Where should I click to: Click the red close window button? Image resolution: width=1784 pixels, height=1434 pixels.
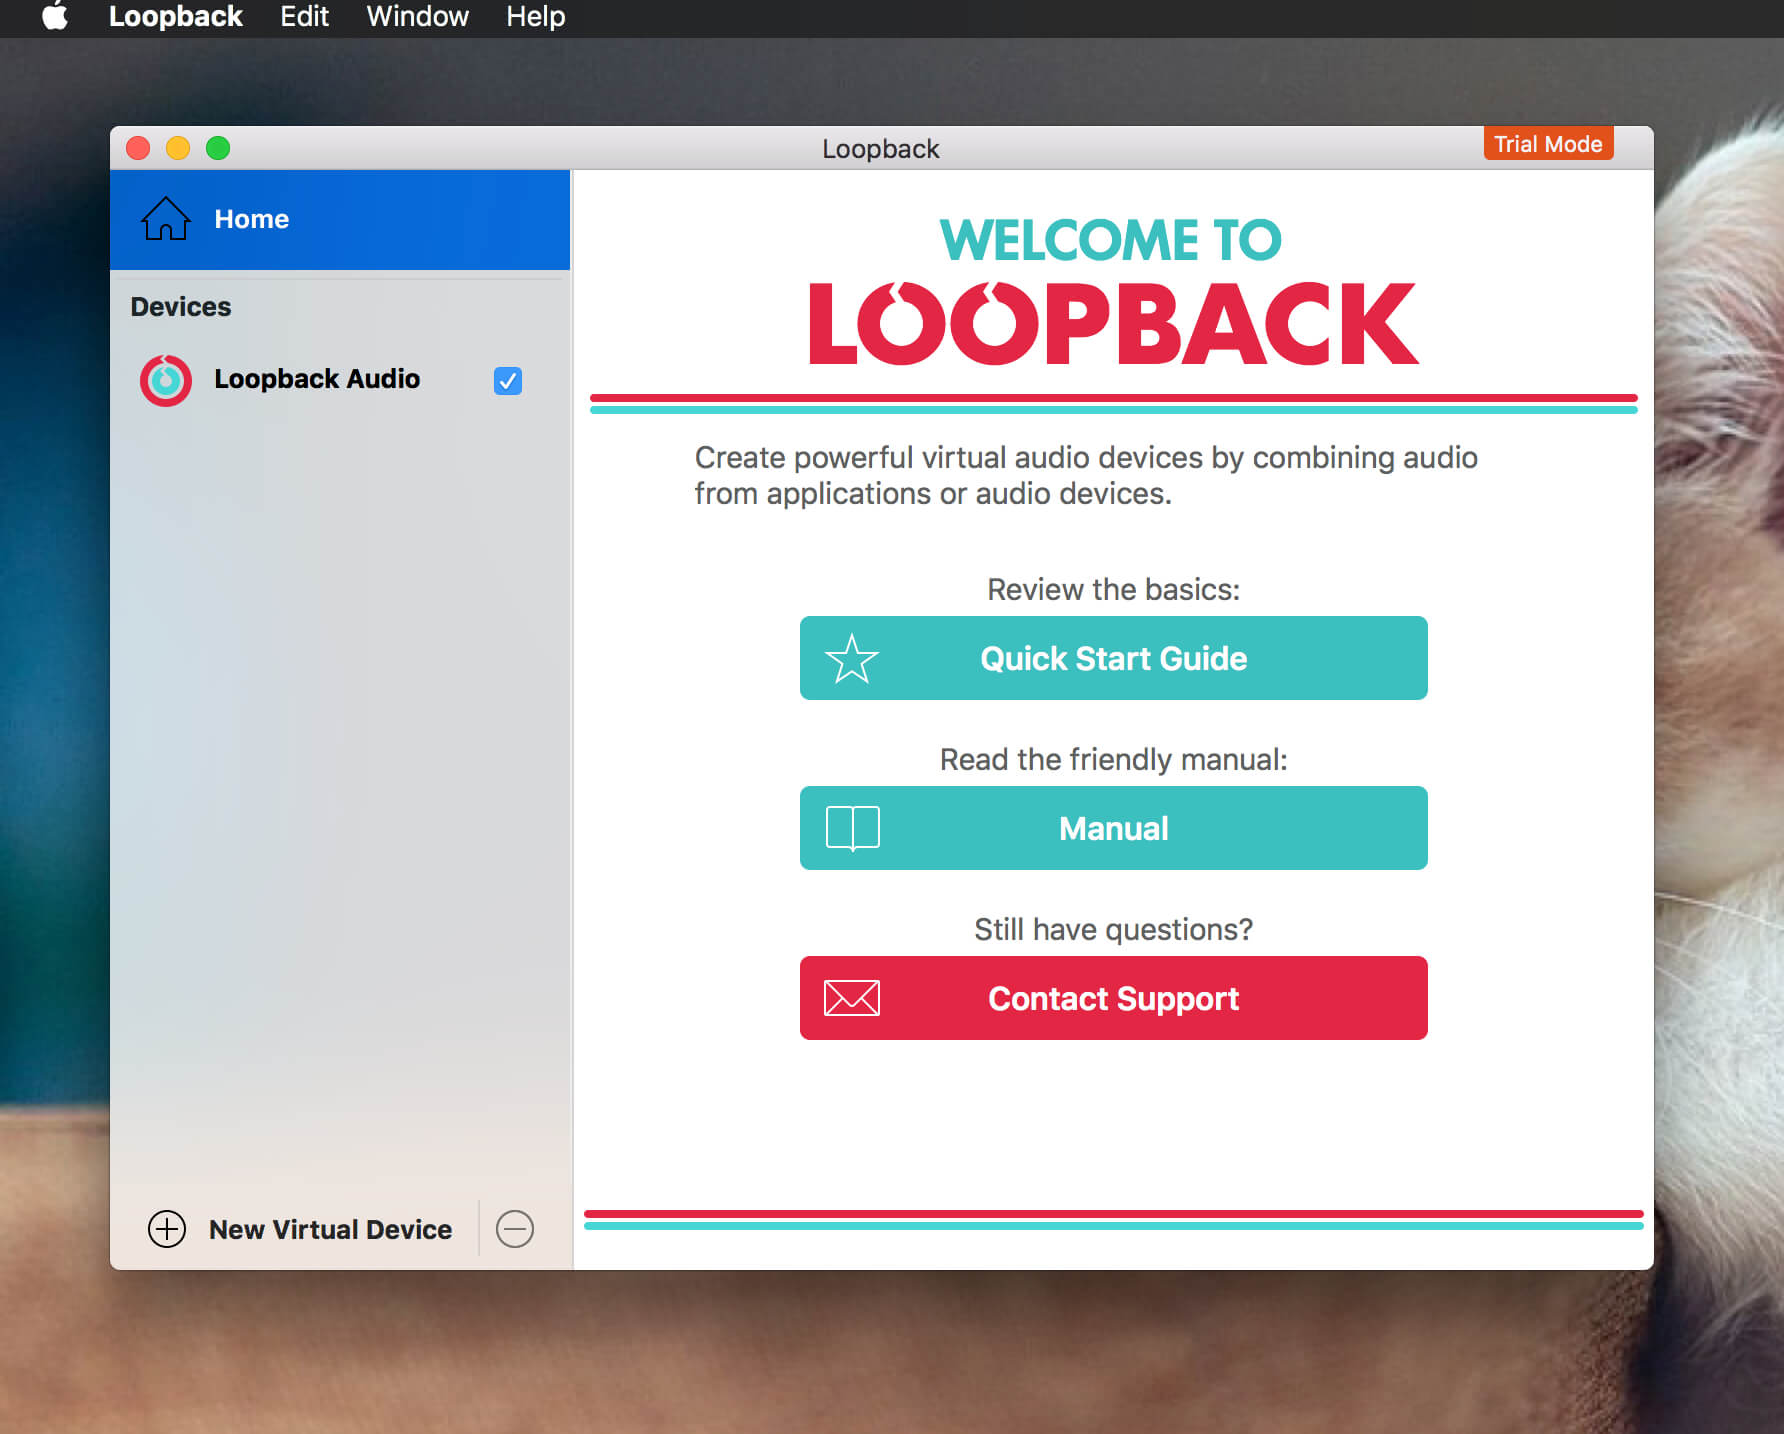pyautogui.click(x=138, y=148)
